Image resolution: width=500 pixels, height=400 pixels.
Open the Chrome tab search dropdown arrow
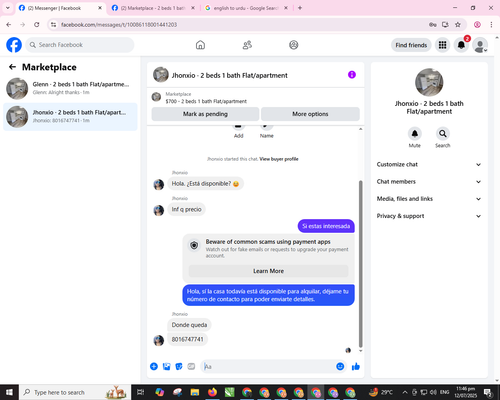click(x=8, y=8)
